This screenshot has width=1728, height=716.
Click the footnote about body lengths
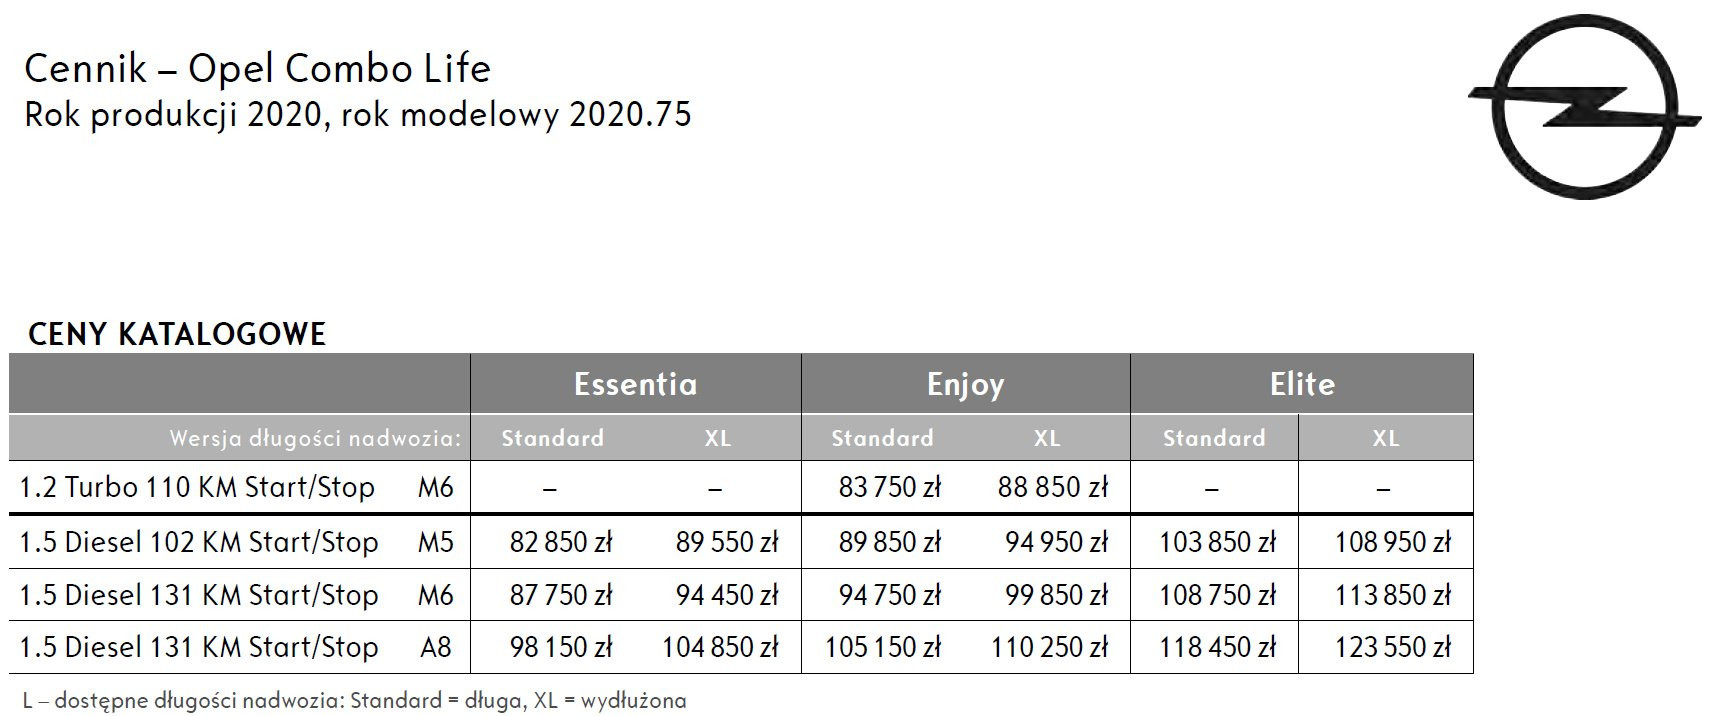[354, 700]
